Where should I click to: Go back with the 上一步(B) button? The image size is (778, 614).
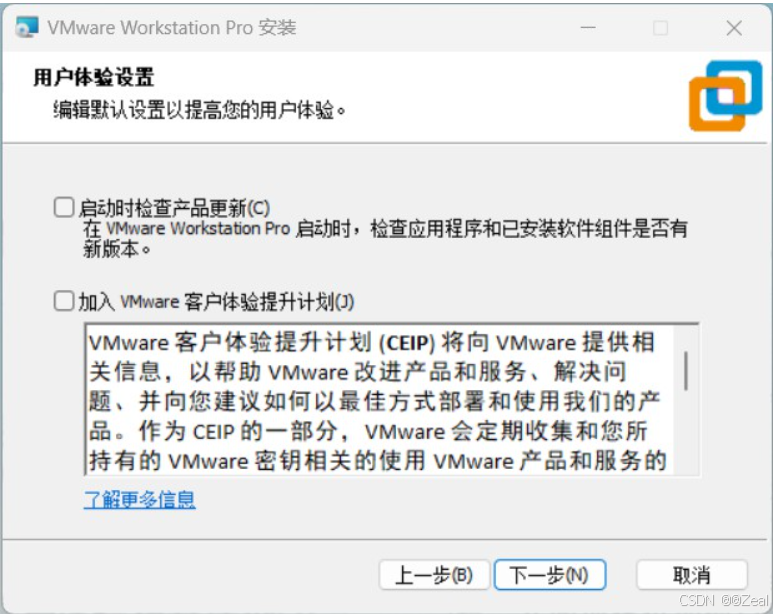click(x=434, y=575)
